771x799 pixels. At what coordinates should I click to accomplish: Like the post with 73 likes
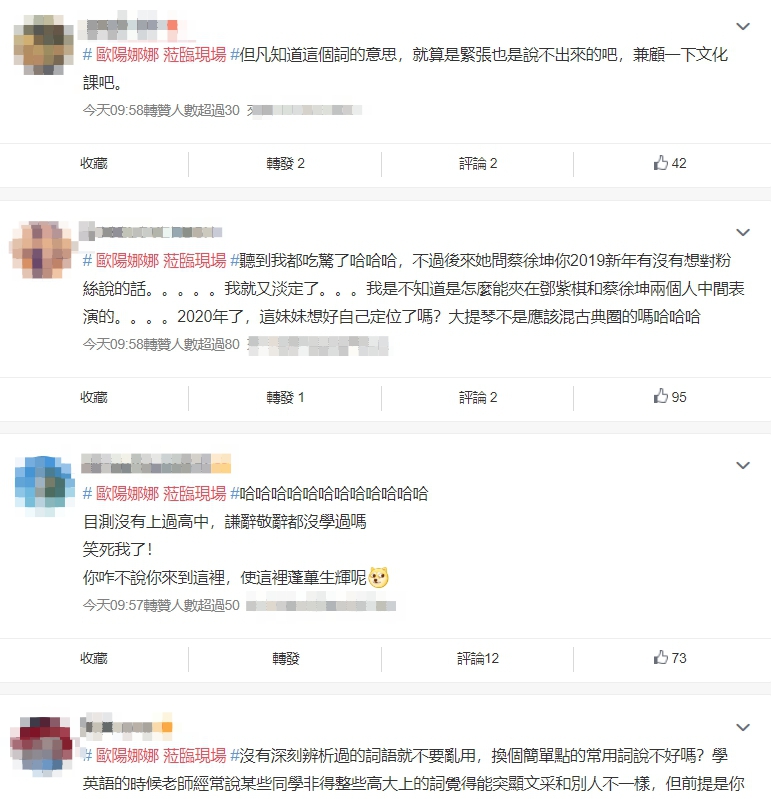click(670, 658)
